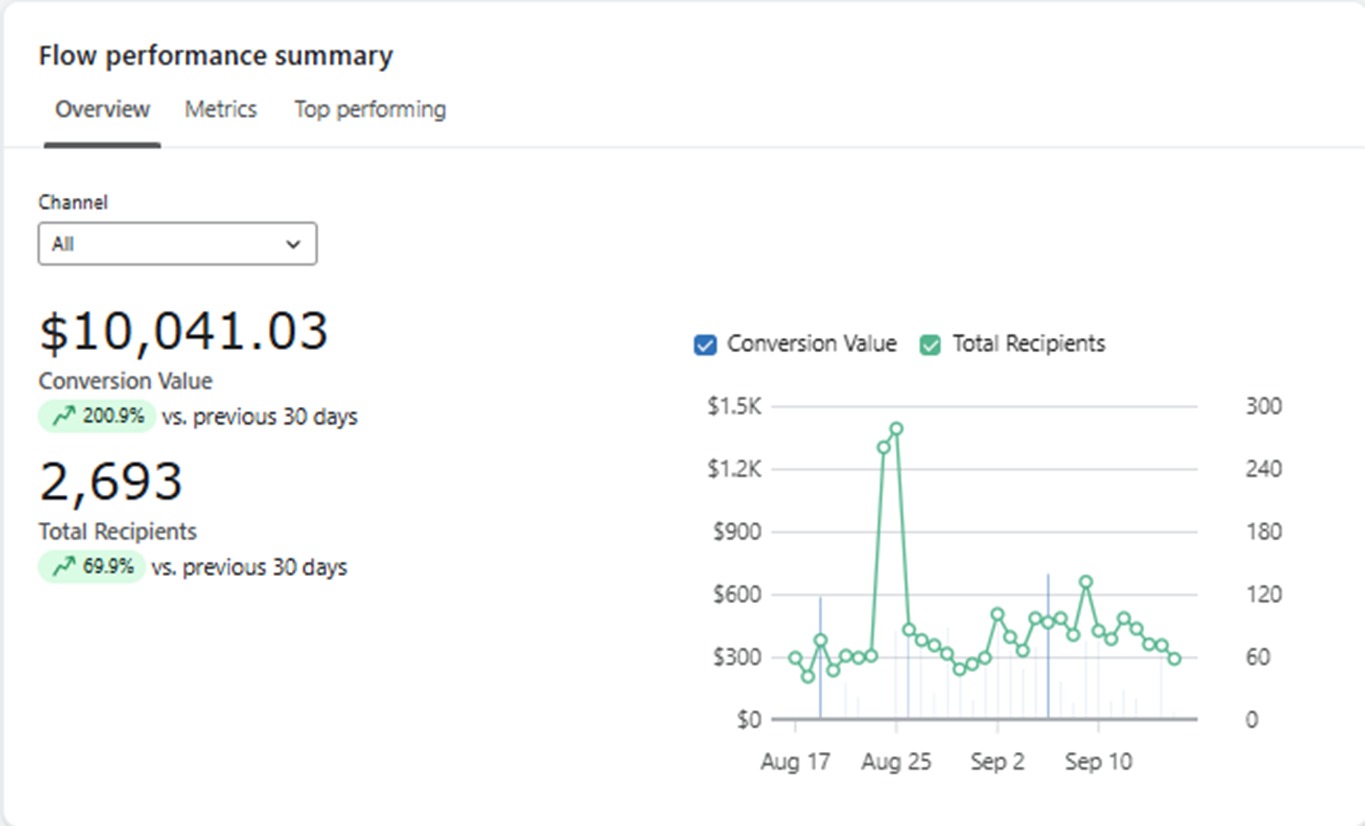Viewport: 1365px width, 826px height.
Task: Click the highest peak data point on chart
Action: [896, 429]
